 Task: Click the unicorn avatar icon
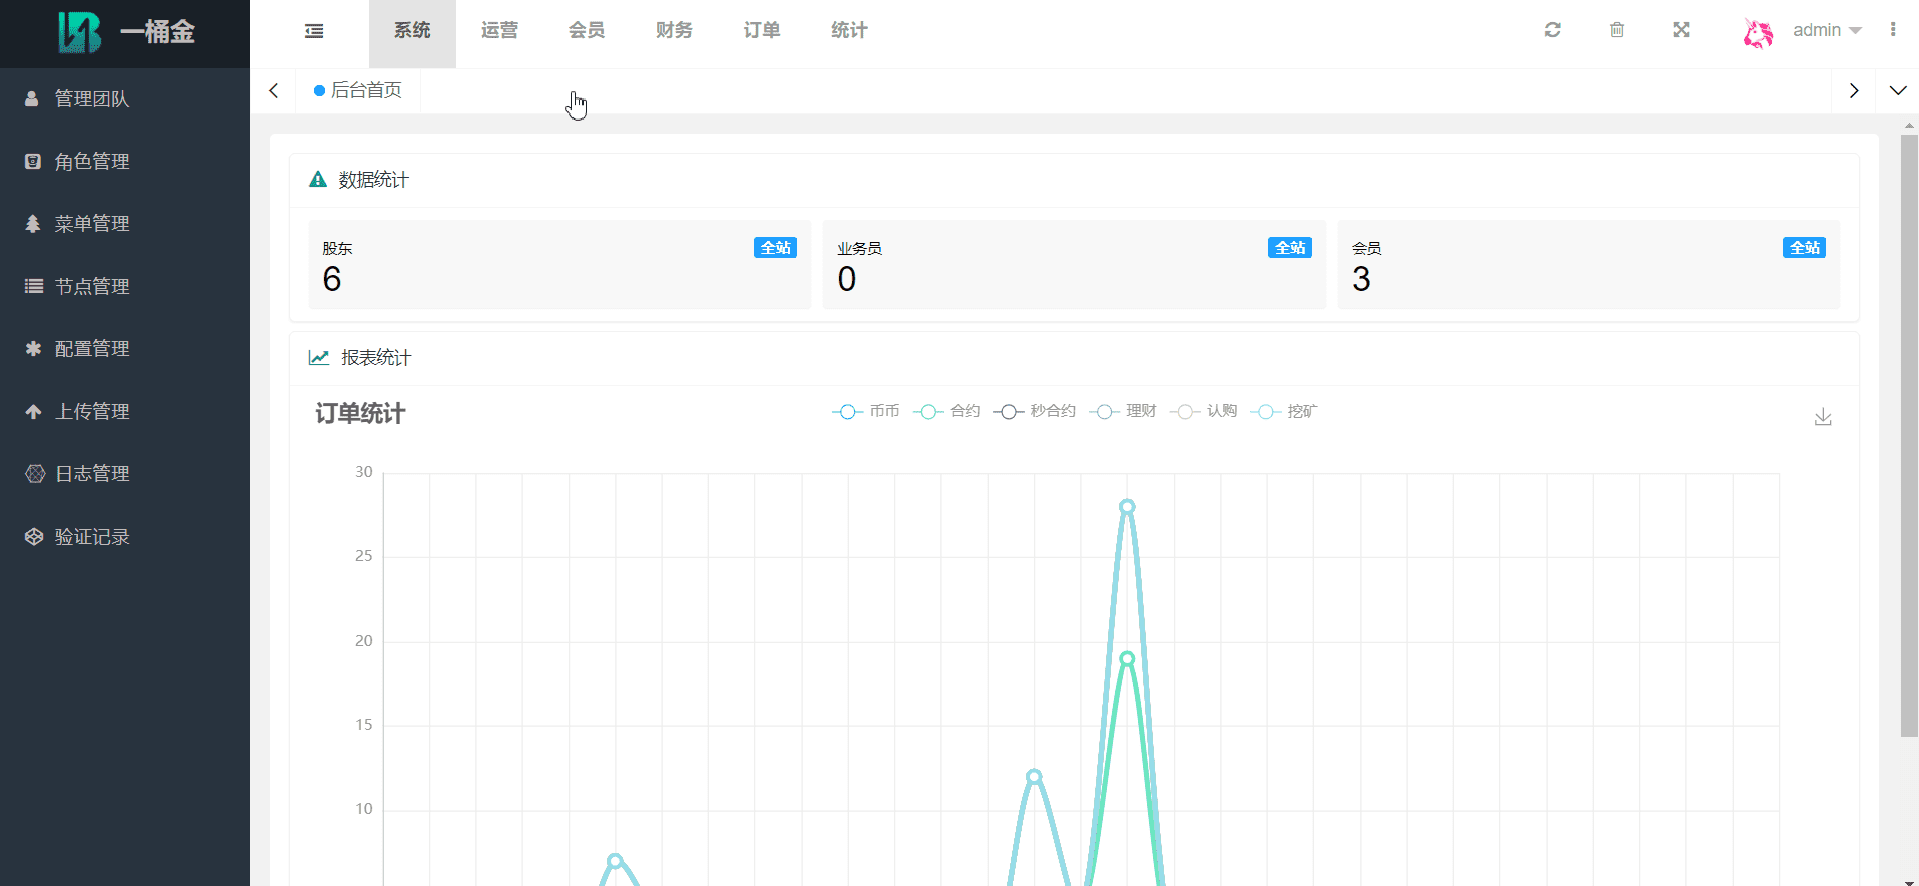(x=1758, y=32)
